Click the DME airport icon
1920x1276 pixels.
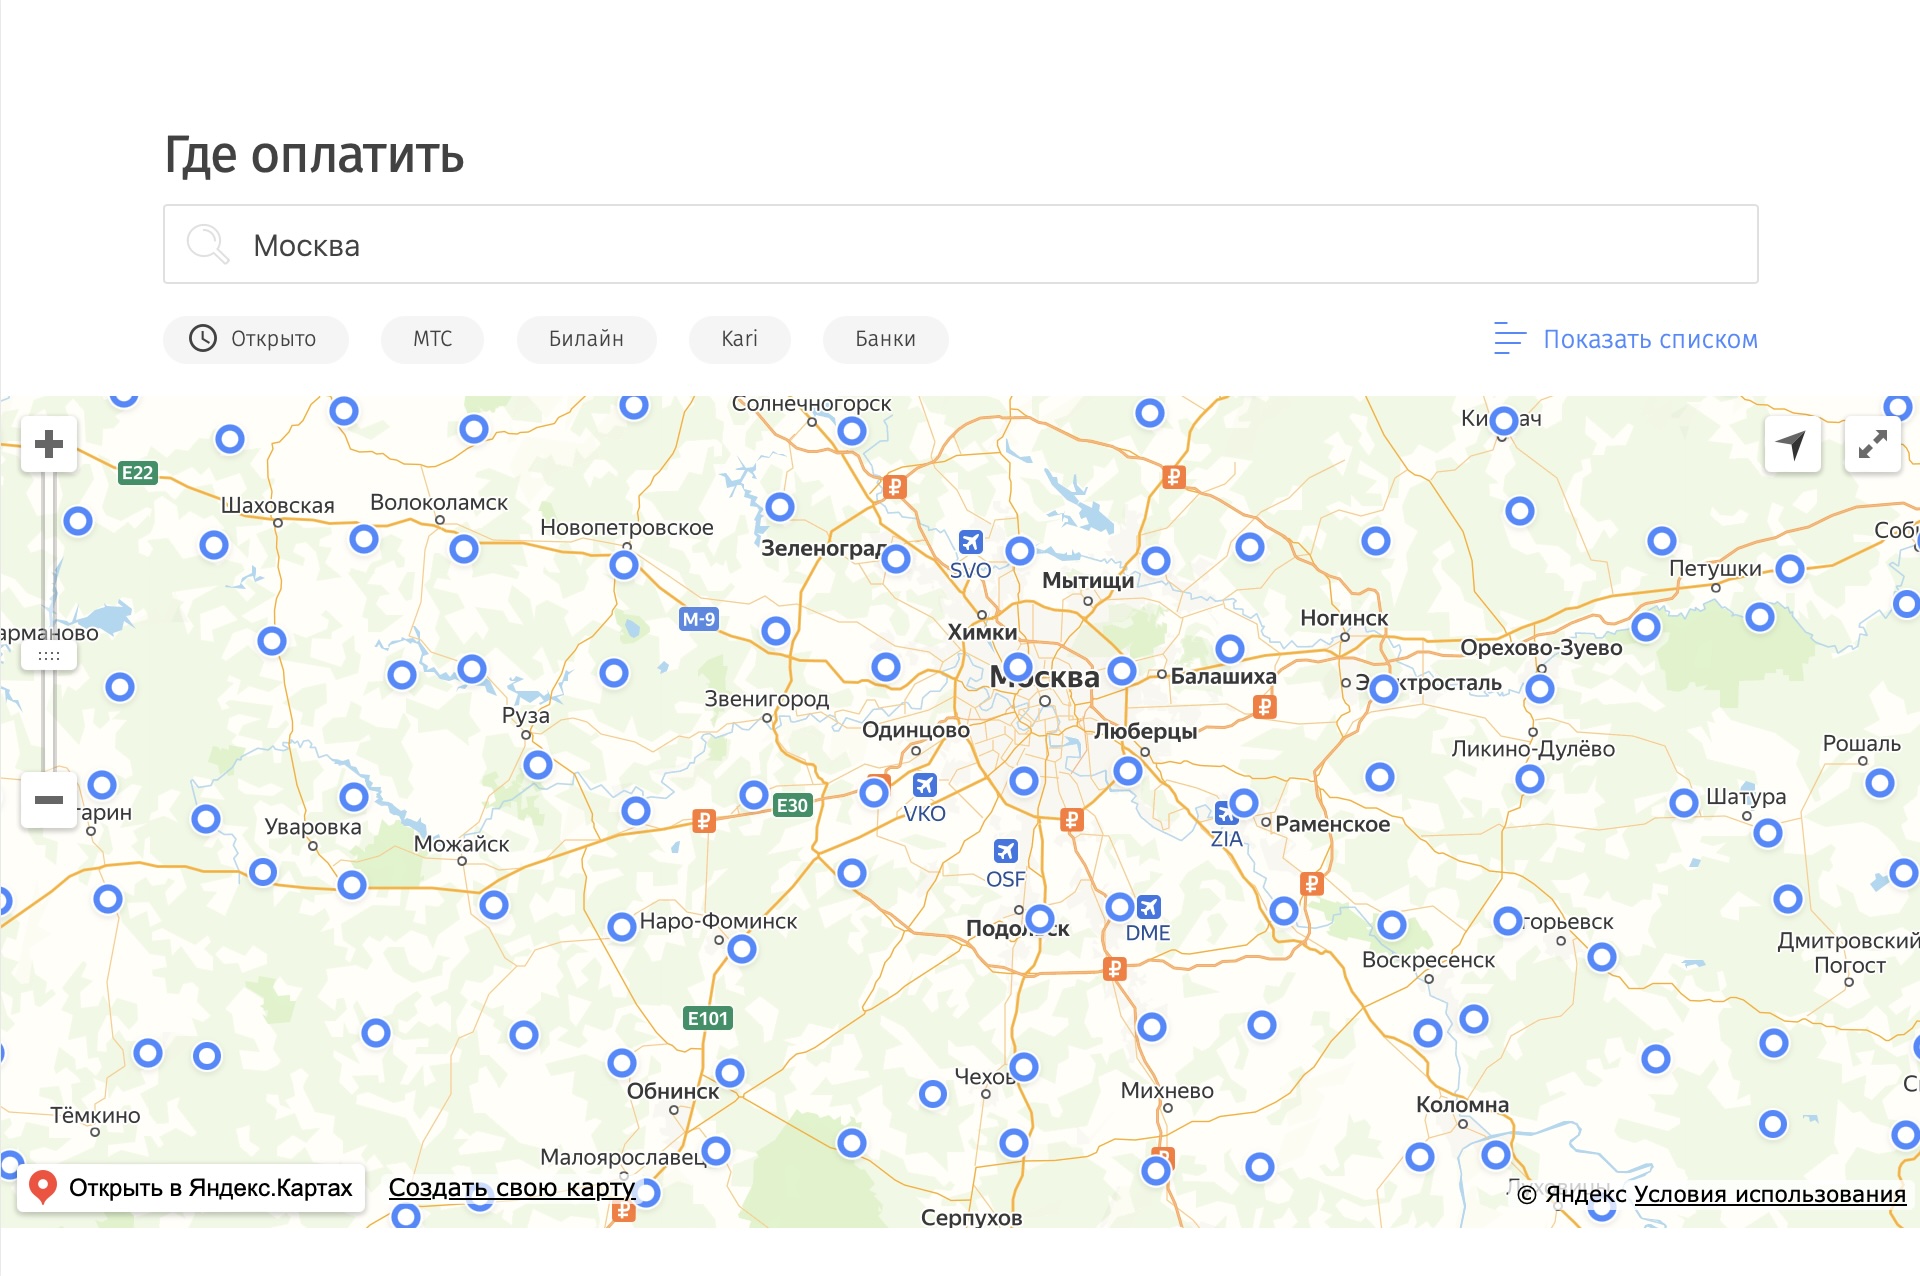coord(1148,906)
